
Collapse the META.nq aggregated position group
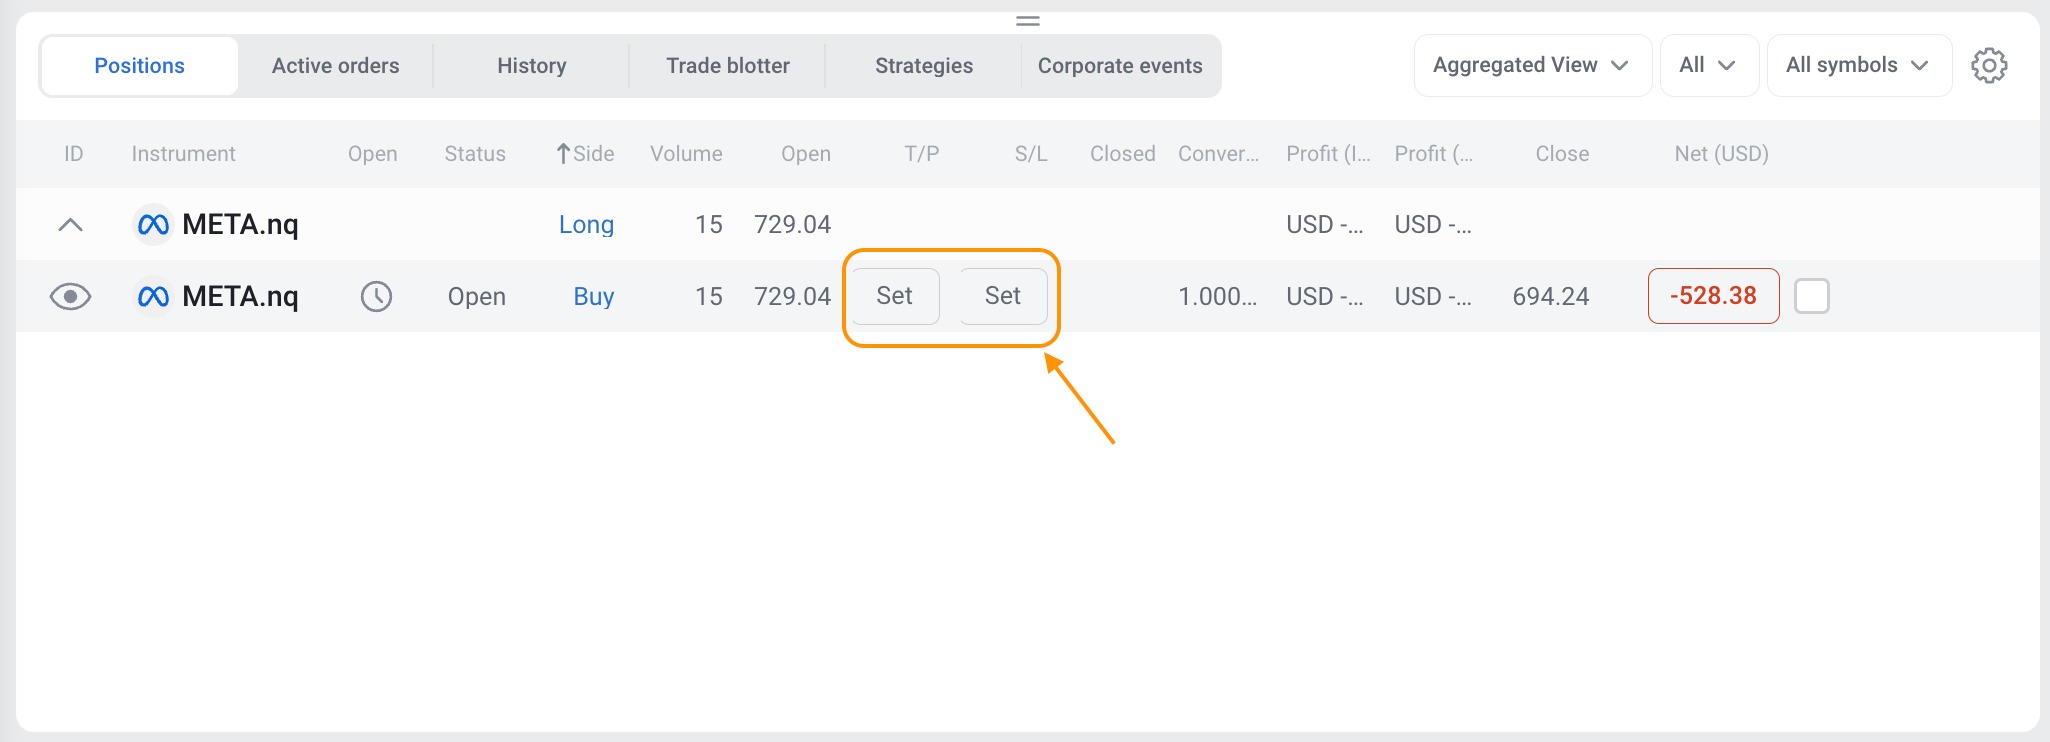[x=70, y=225]
